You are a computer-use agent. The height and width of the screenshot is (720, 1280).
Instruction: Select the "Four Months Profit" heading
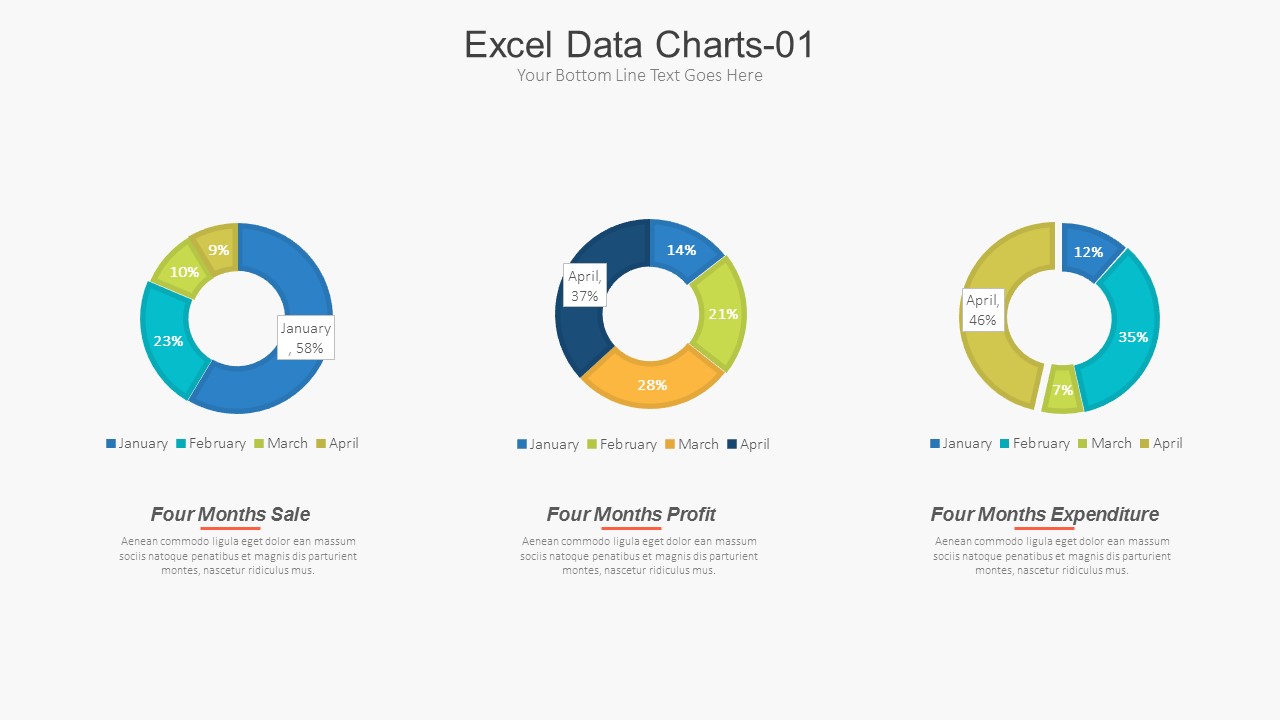tap(631, 514)
